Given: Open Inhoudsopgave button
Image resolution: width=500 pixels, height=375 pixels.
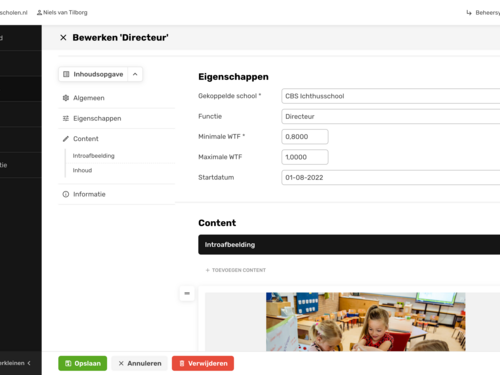Looking at the screenshot, I should [93, 74].
